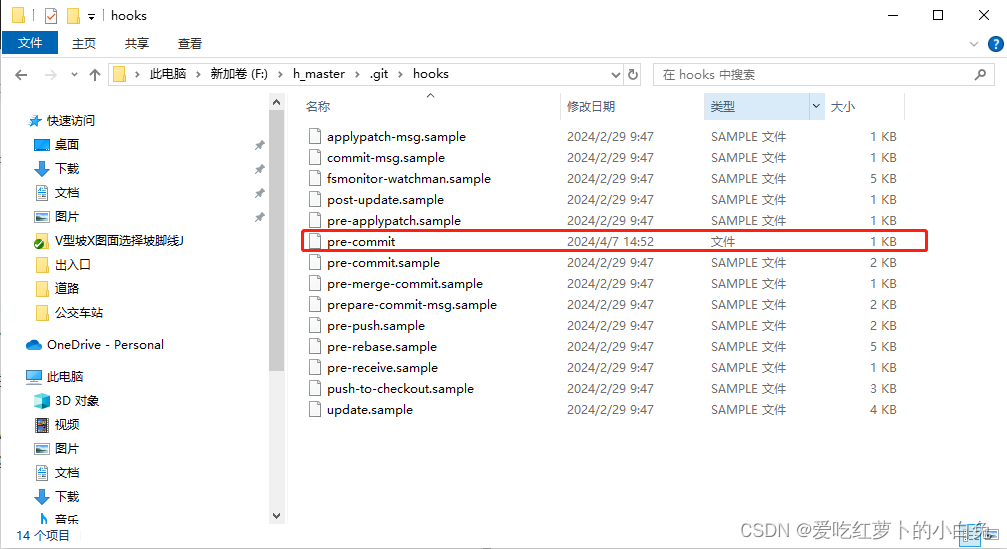Click the navigation pane scroll down arrow
This screenshot has height=549, width=1007.
276,516
